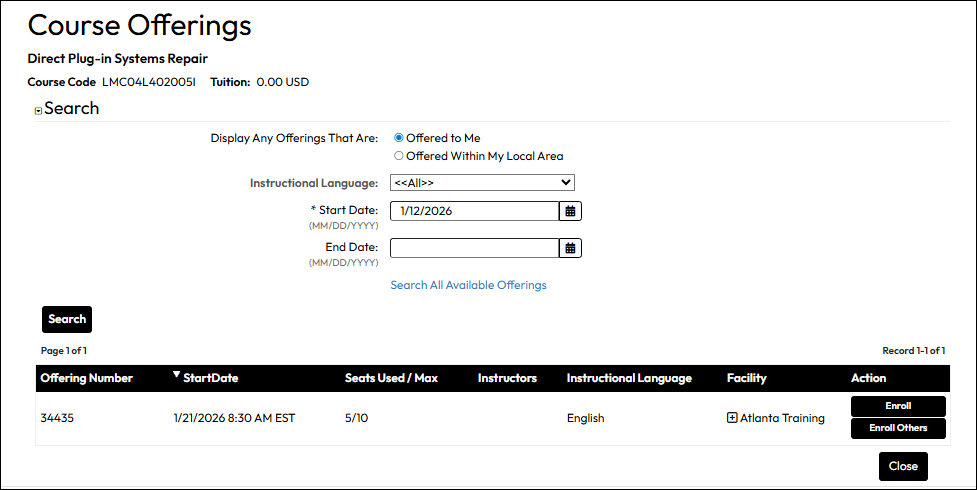Close the Course Offerings dialog

point(903,466)
